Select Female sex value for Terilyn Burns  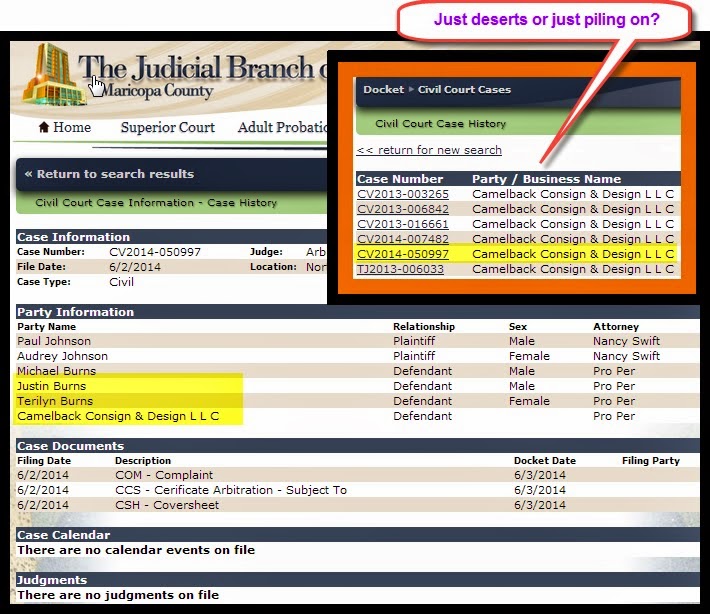pyautogui.click(x=529, y=401)
